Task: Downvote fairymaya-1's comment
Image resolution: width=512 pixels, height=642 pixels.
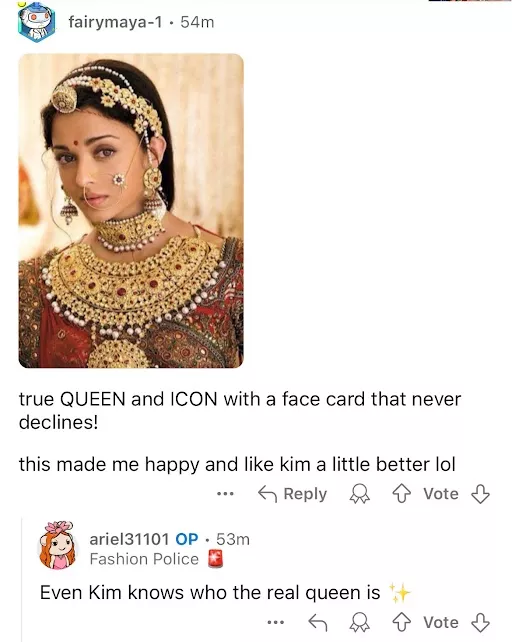Action: coord(480,494)
